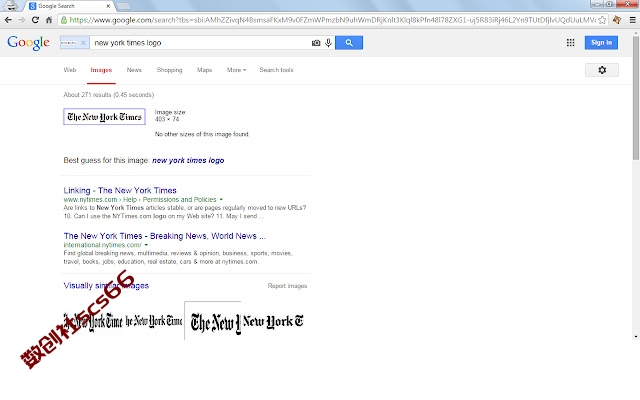This screenshot has height=400, width=640.
Task: Open the Shopping tab
Action: 169,70
